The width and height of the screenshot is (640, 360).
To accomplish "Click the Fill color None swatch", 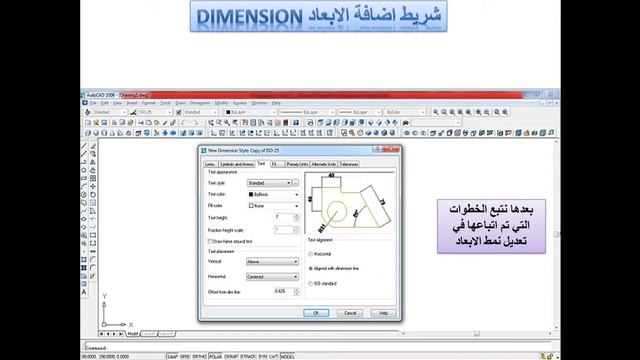I will [x=251, y=206].
